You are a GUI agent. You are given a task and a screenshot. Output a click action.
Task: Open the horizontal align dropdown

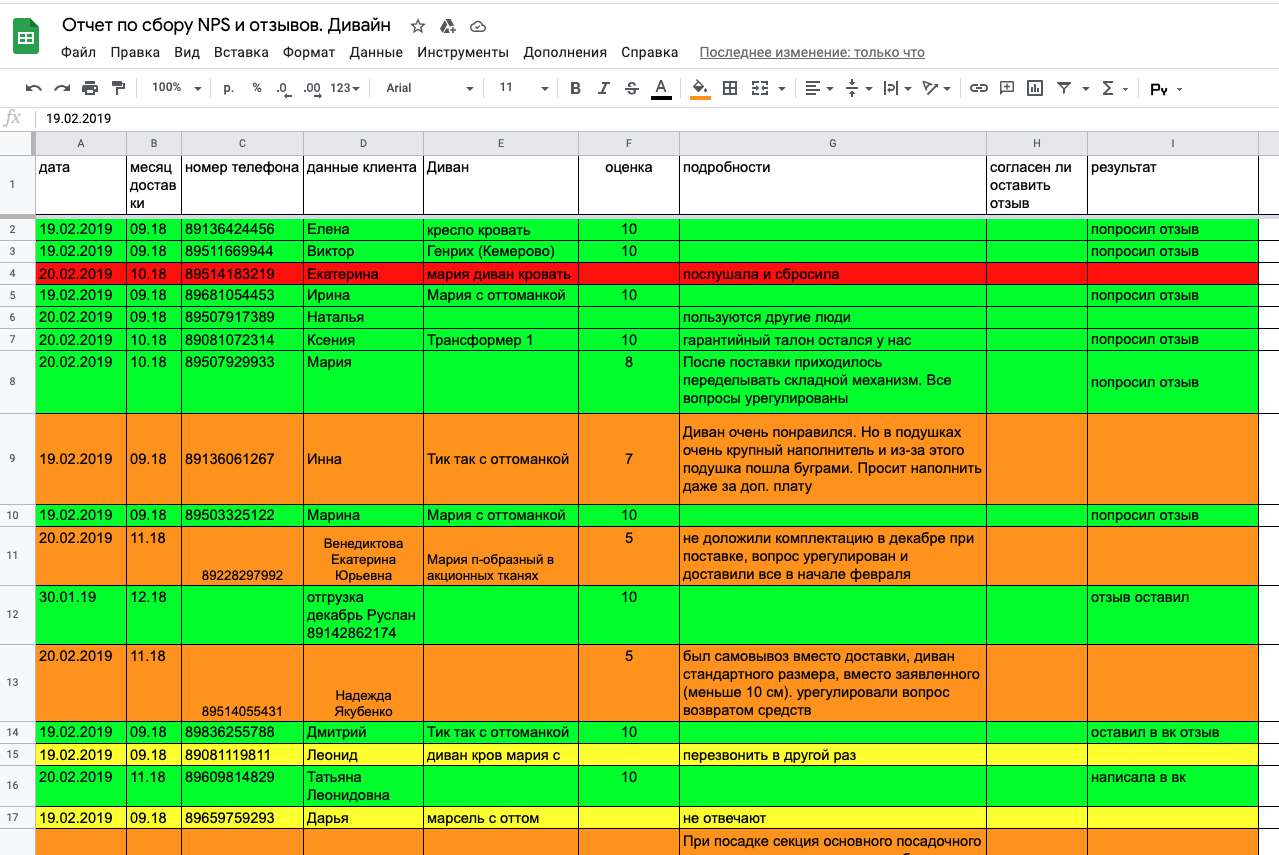coord(820,88)
